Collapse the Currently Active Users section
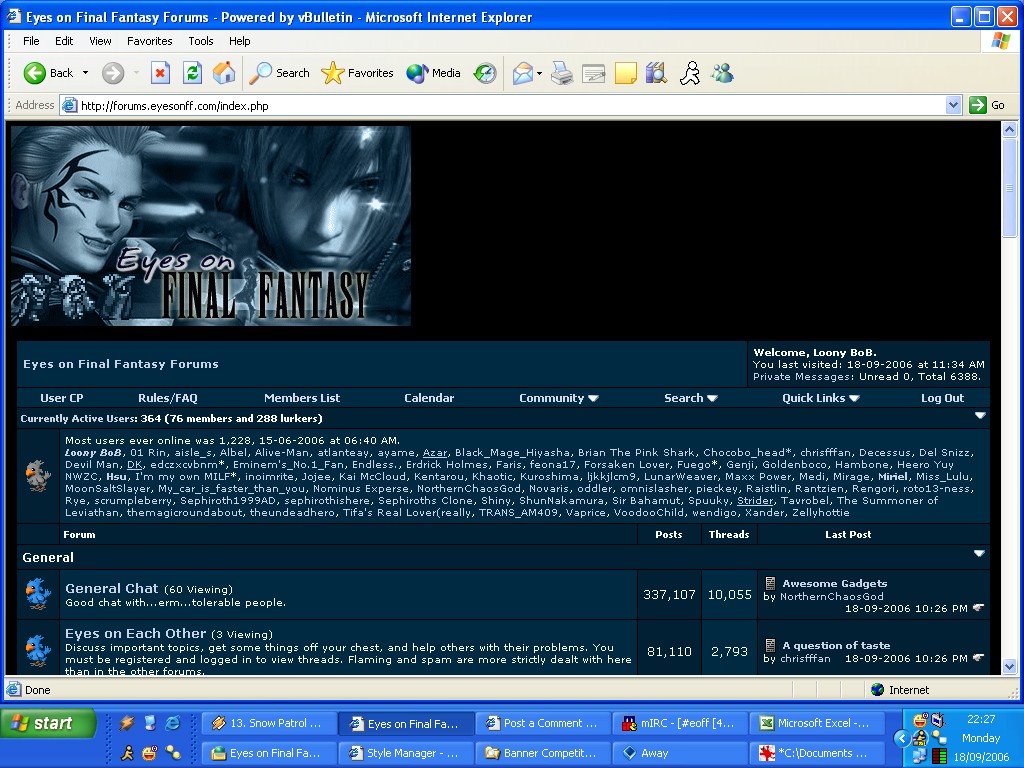The height and width of the screenshot is (768, 1024). click(x=980, y=415)
